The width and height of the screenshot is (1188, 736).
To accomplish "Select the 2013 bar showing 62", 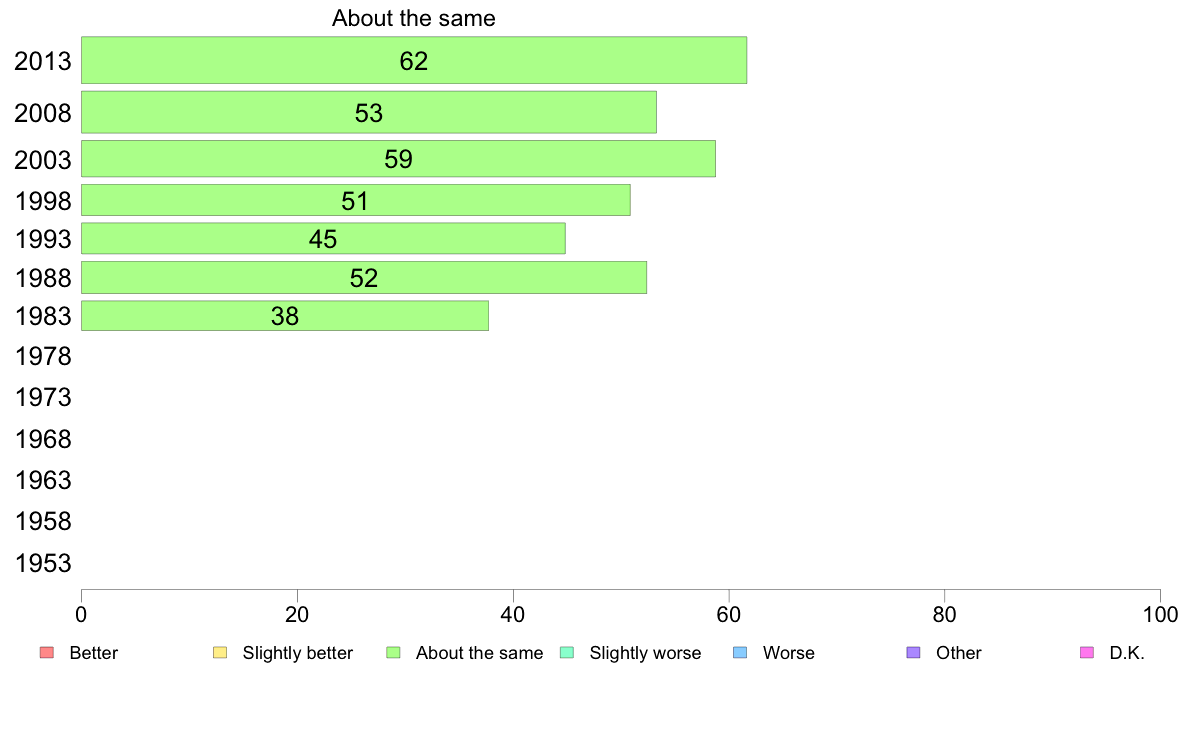I will [414, 60].
